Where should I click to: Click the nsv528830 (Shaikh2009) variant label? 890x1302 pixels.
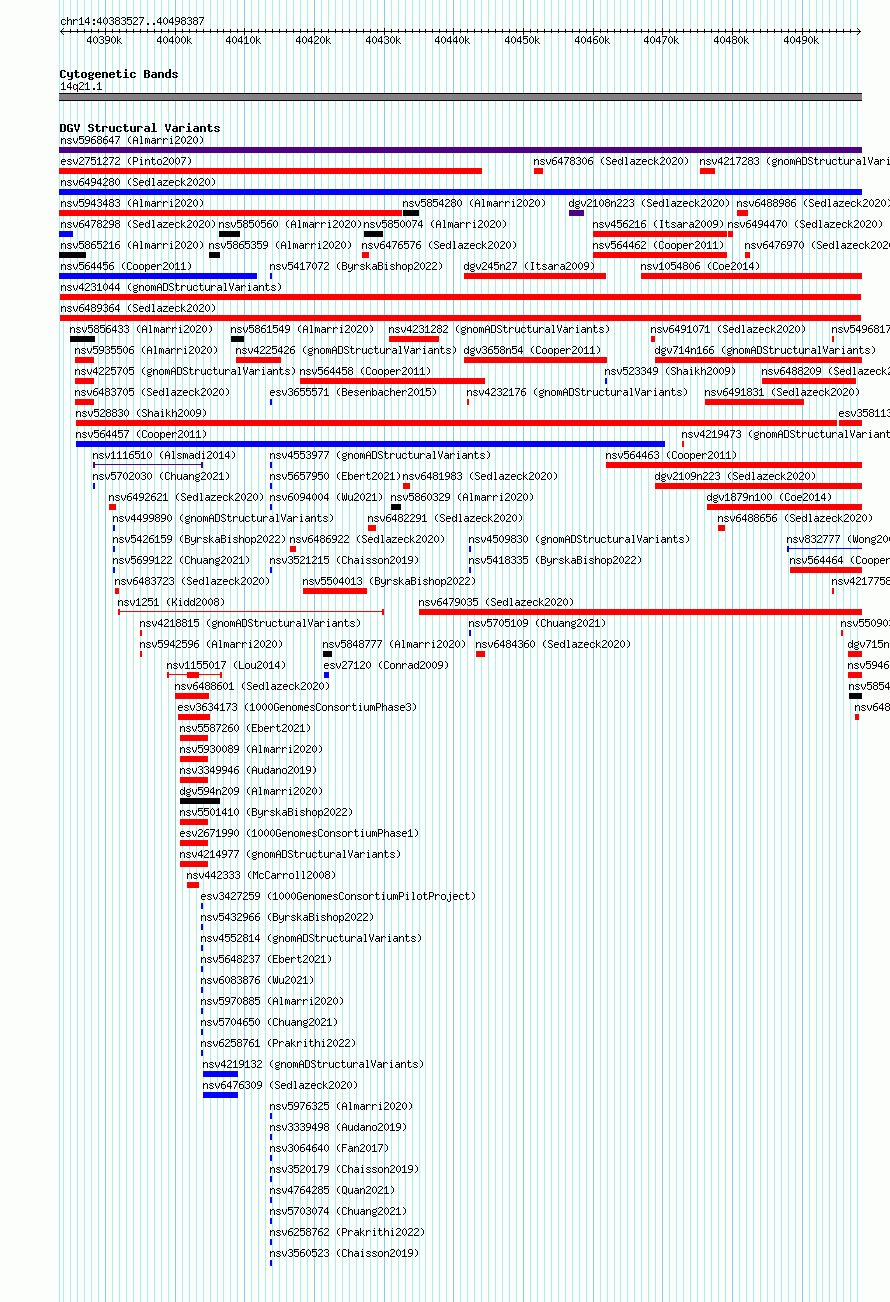140,413
